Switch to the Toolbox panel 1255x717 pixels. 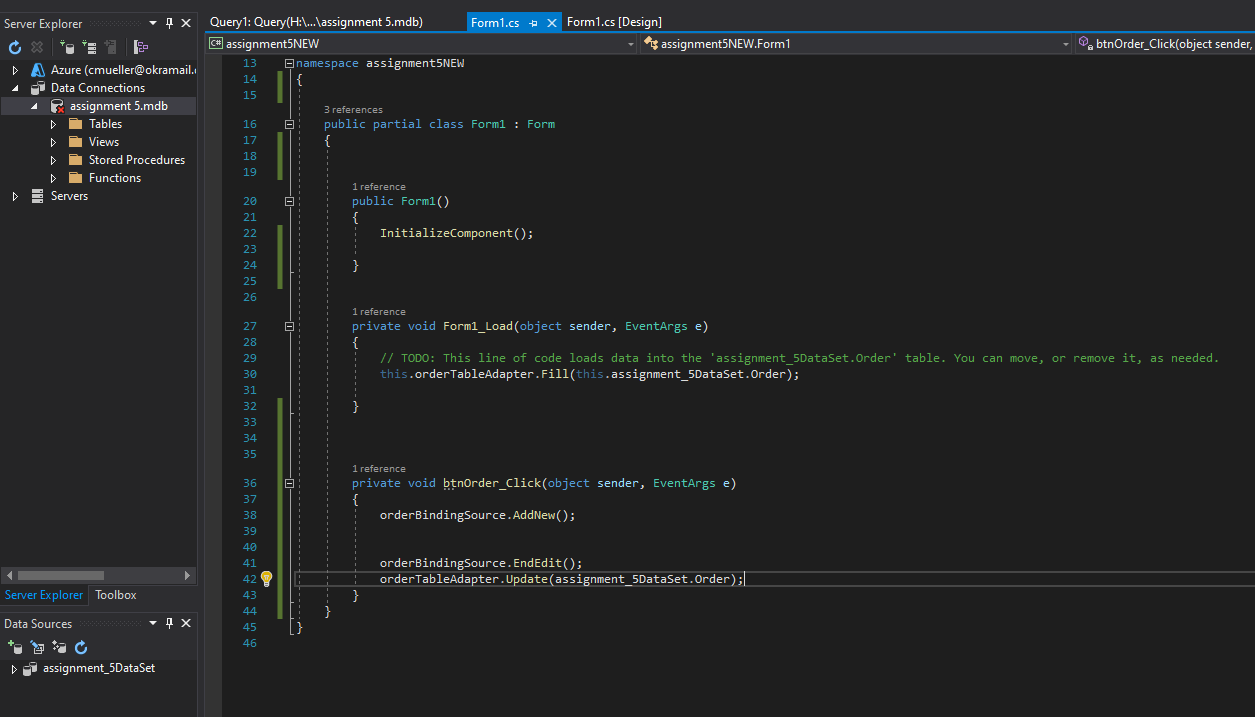(114, 595)
